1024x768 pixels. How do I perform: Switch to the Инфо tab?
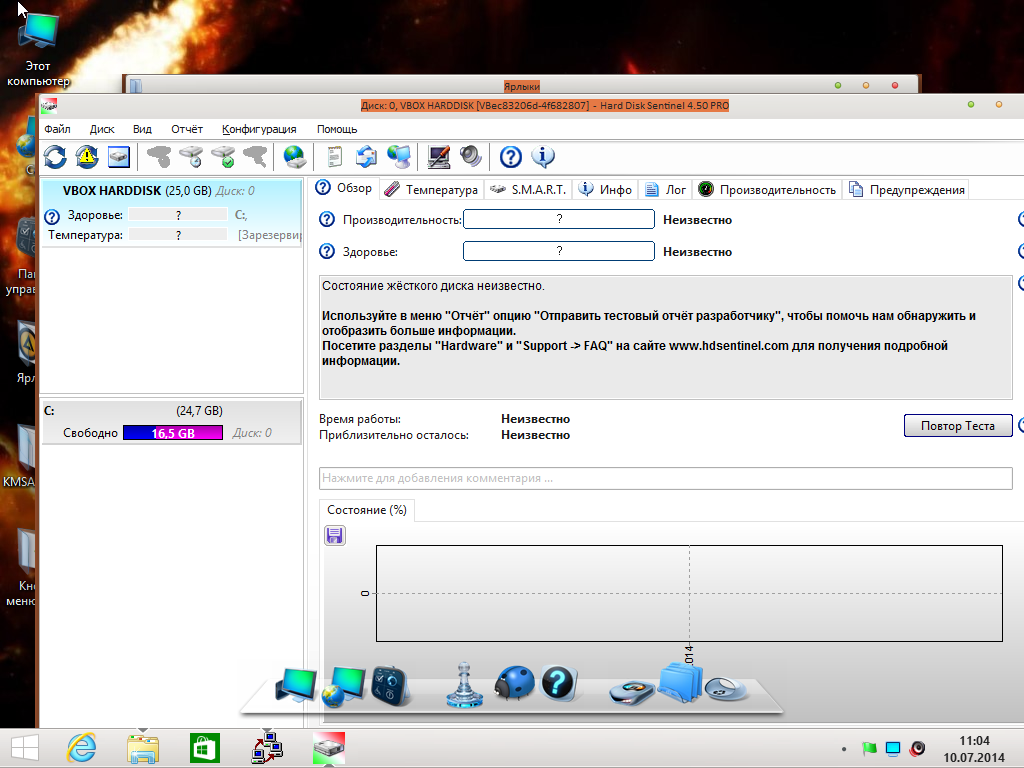[605, 189]
